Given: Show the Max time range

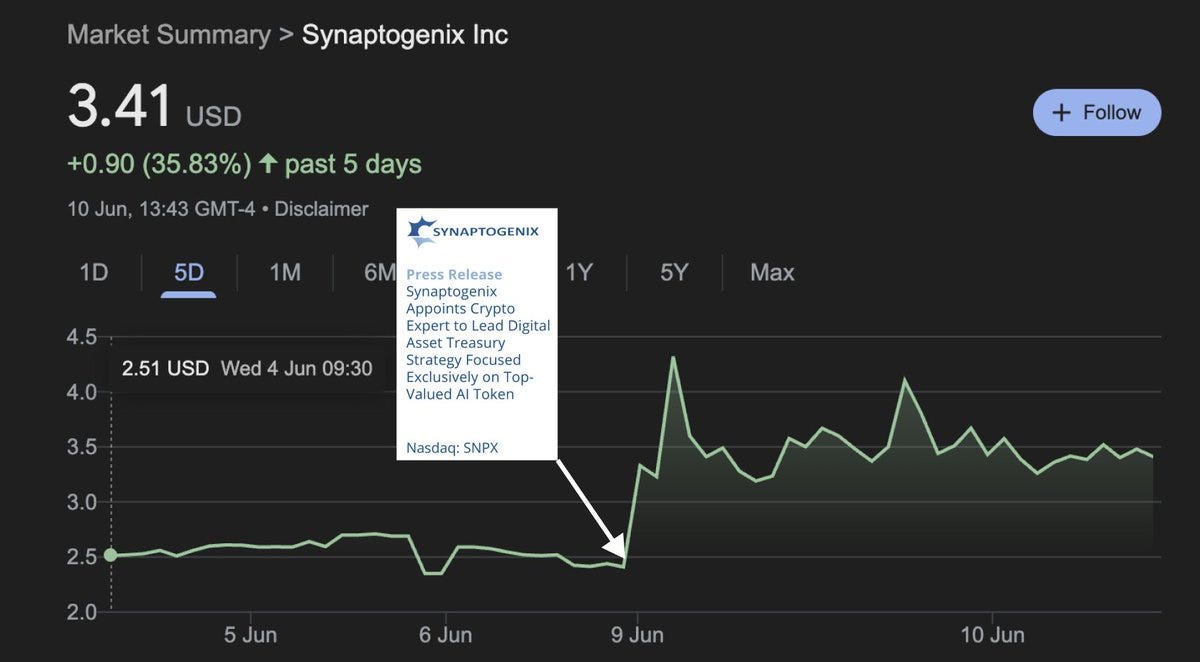Looking at the screenshot, I should tap(772, 272).
